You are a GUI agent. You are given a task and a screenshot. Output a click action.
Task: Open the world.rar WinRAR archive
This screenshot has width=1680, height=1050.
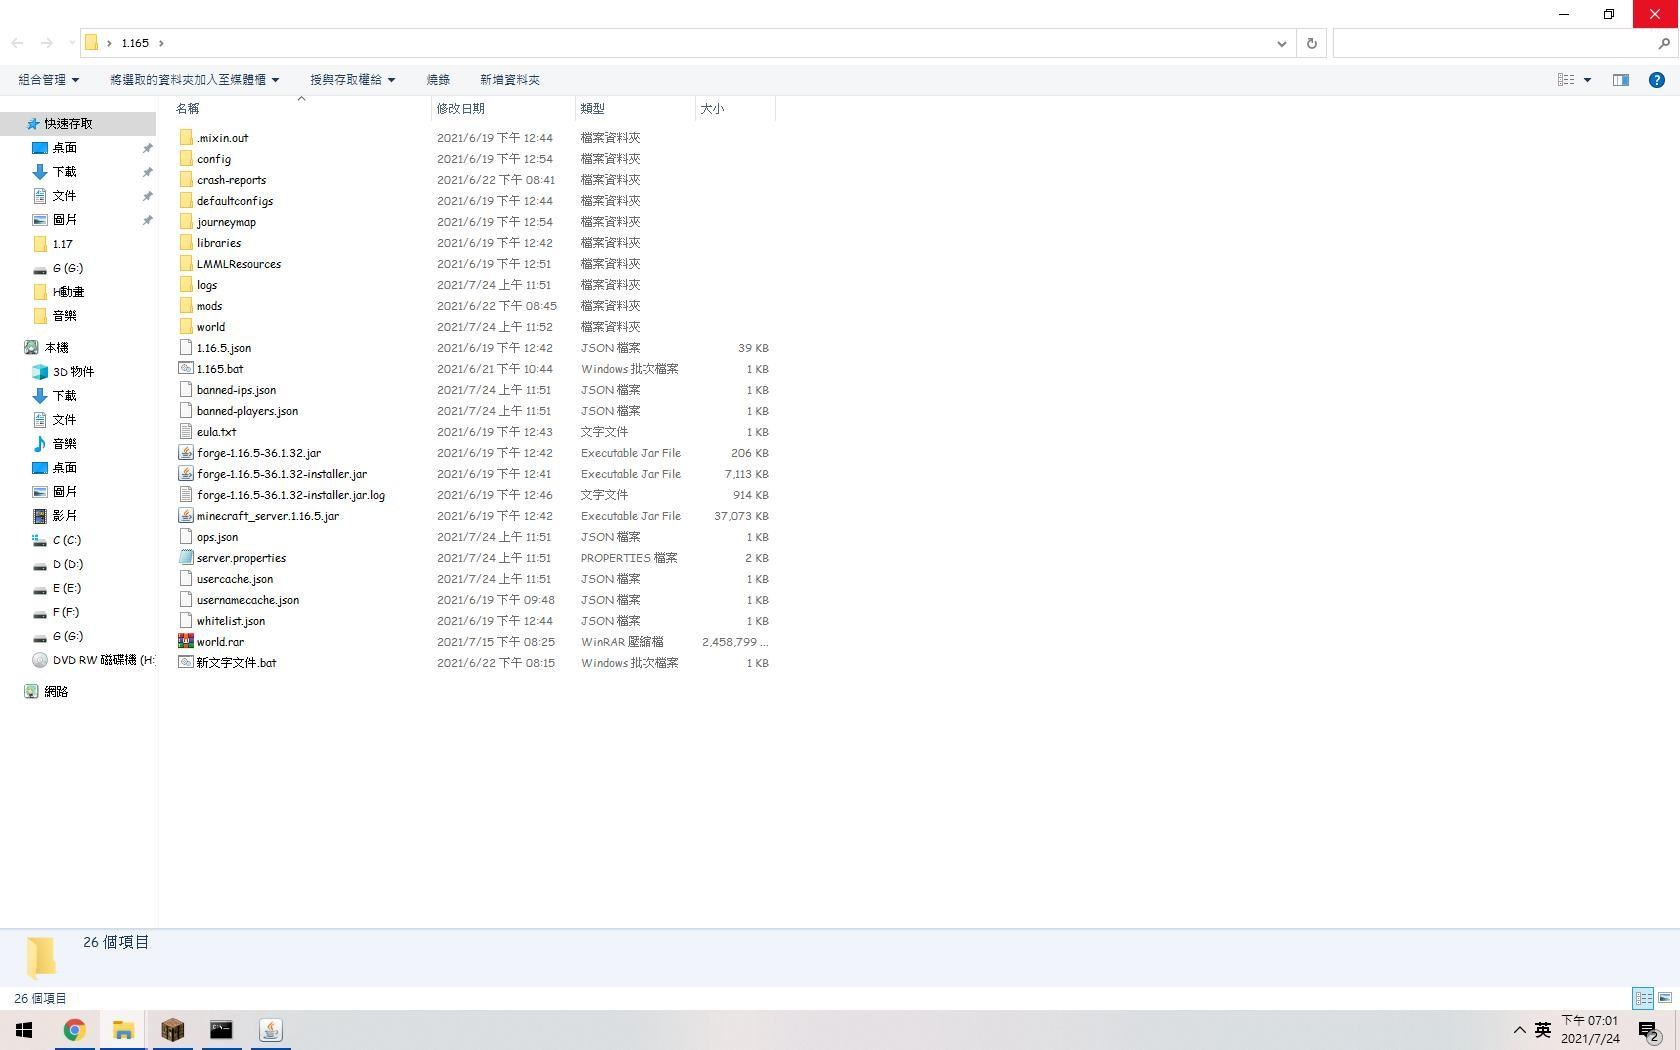220,642
